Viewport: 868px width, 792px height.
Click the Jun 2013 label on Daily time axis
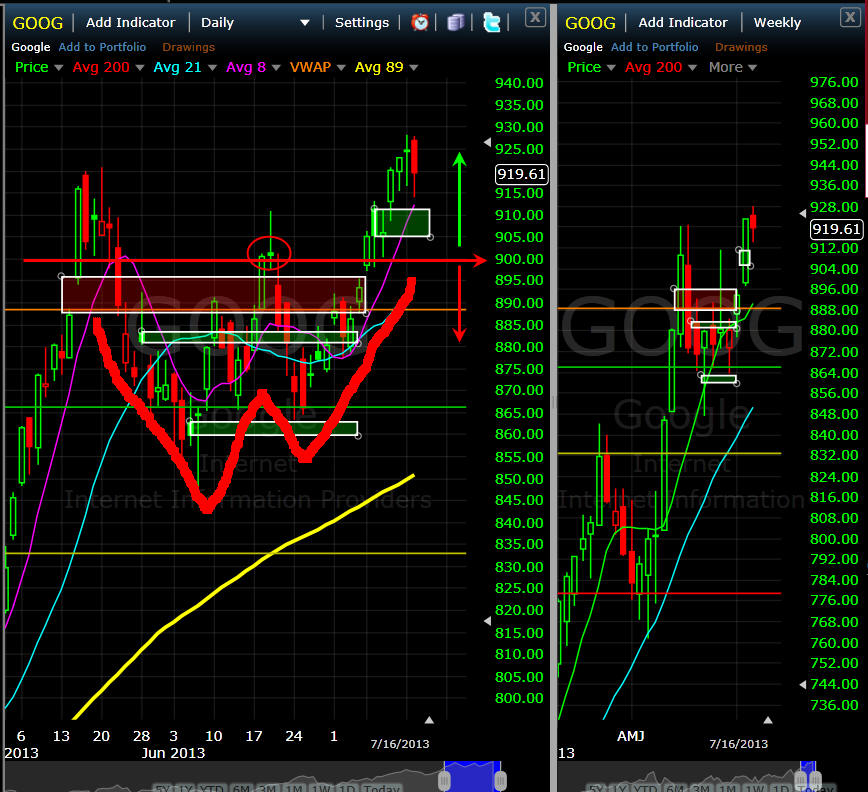point(173,753)
